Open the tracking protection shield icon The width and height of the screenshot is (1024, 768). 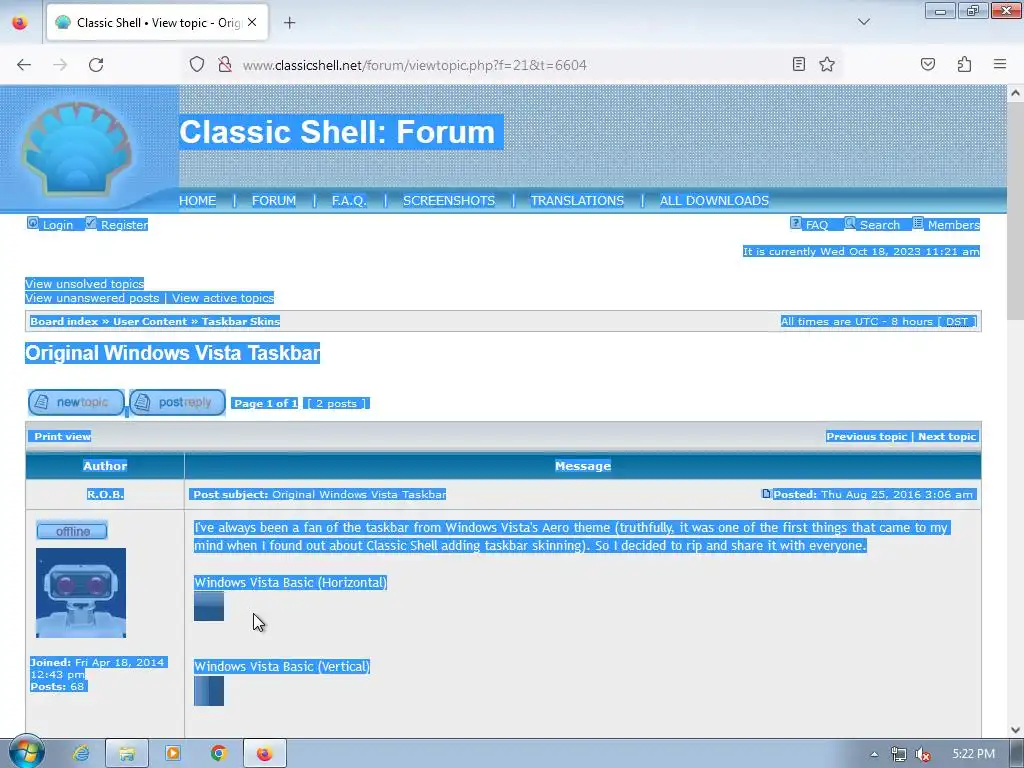tap(197, 64)
